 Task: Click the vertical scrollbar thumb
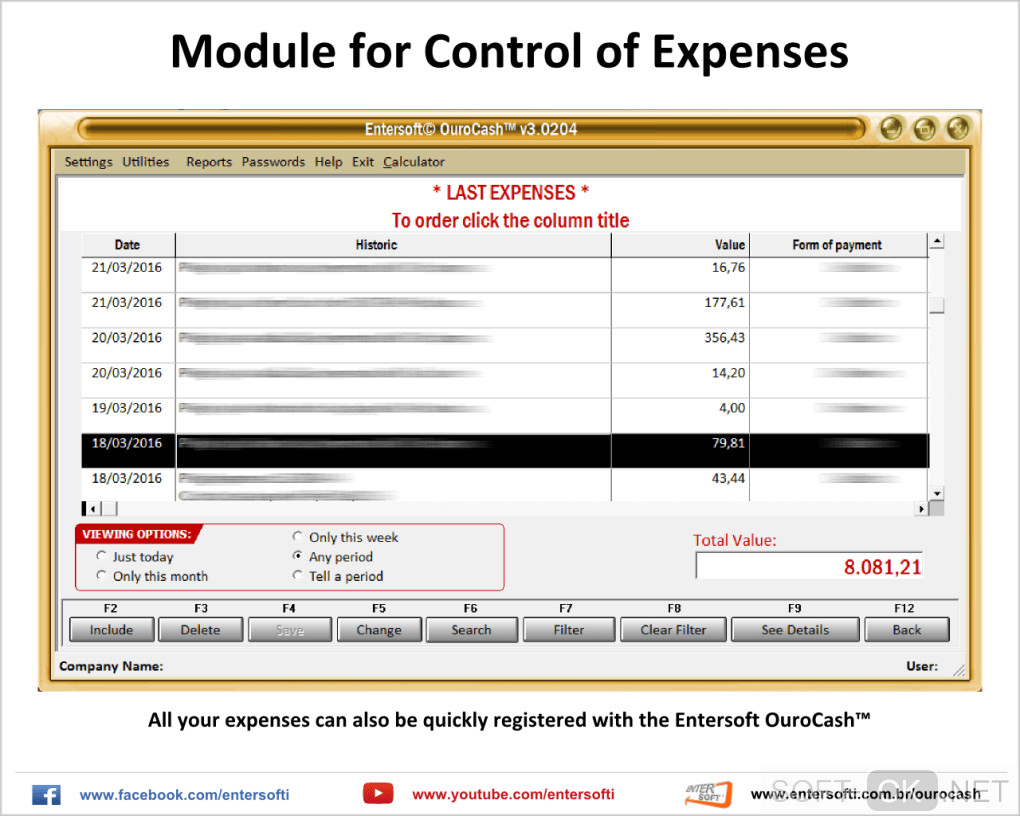click(x=937, y=305)
